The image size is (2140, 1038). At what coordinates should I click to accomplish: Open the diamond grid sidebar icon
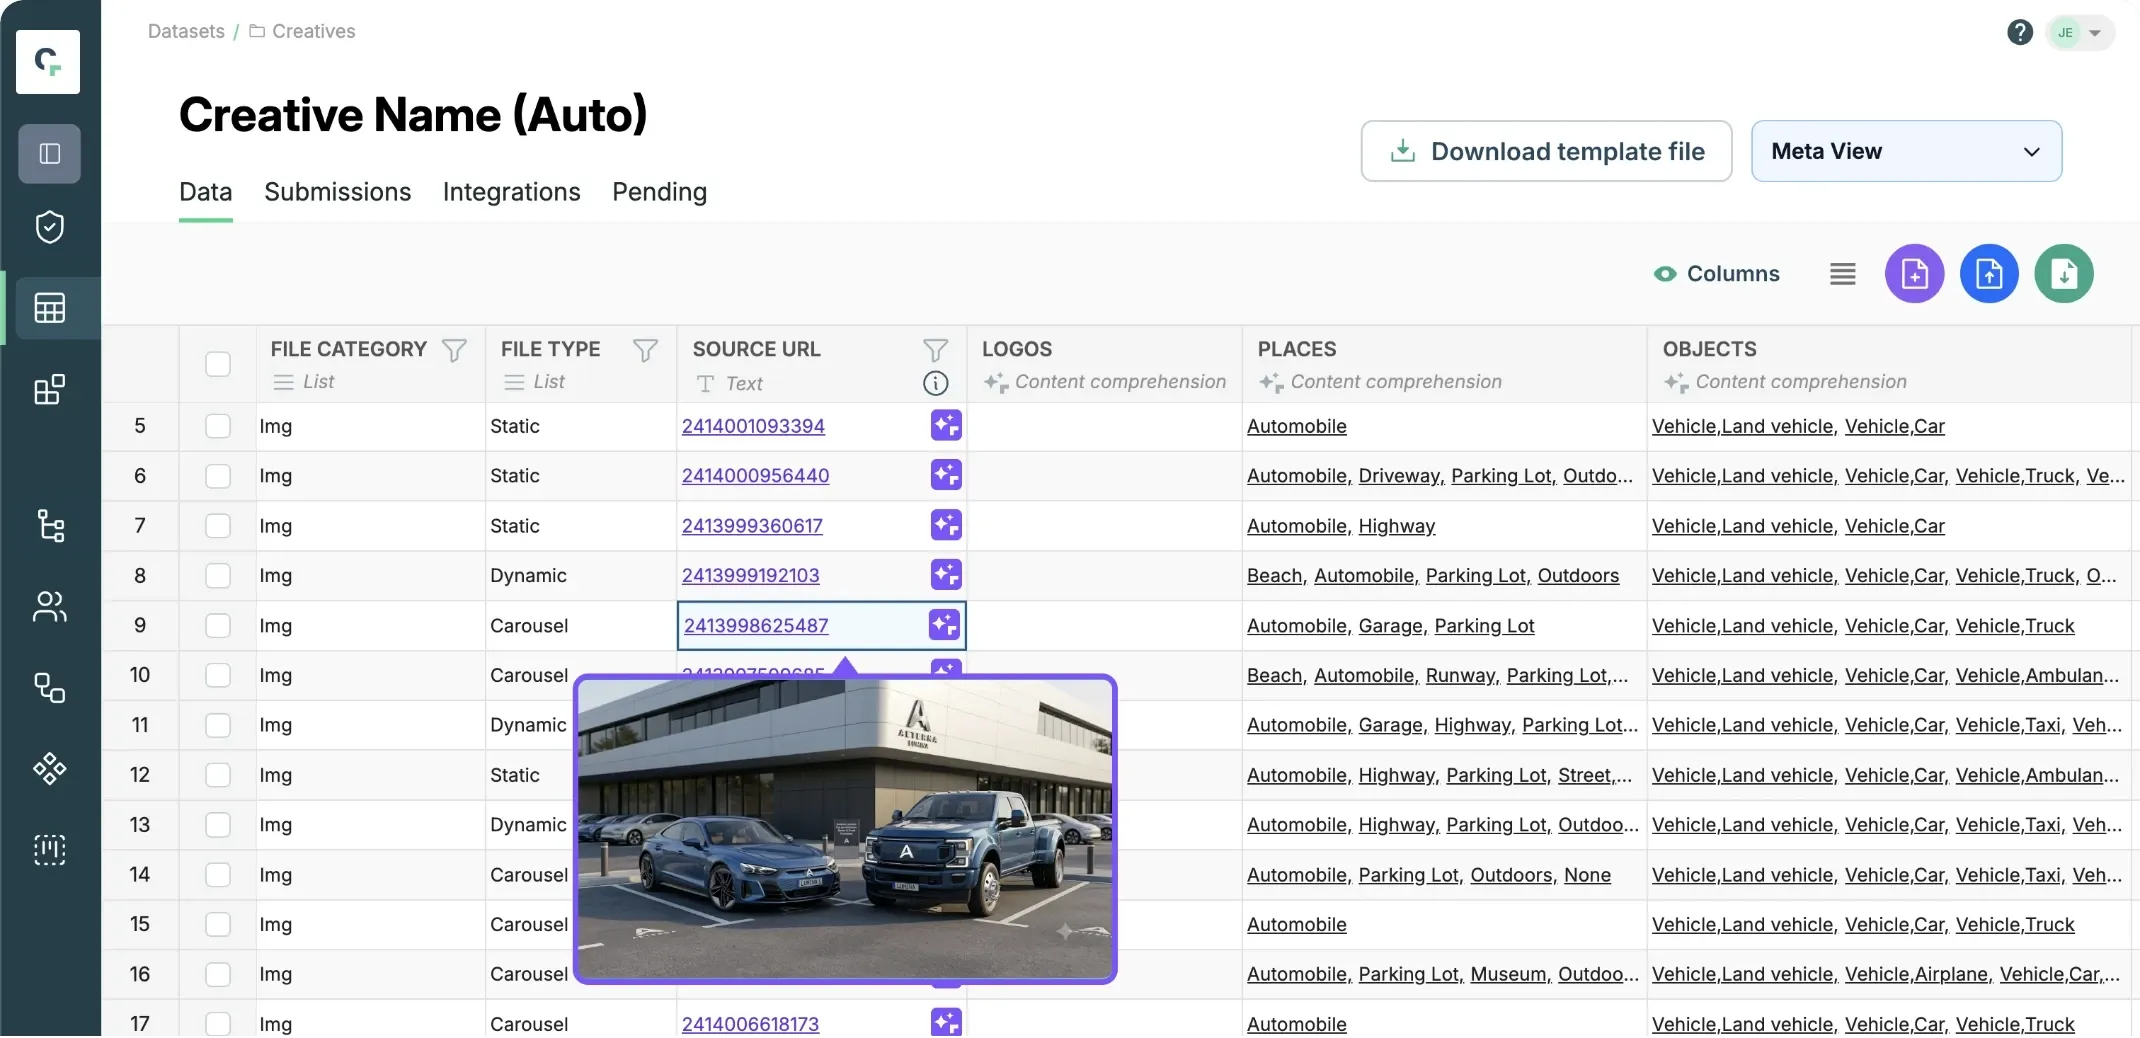[49, 768]
